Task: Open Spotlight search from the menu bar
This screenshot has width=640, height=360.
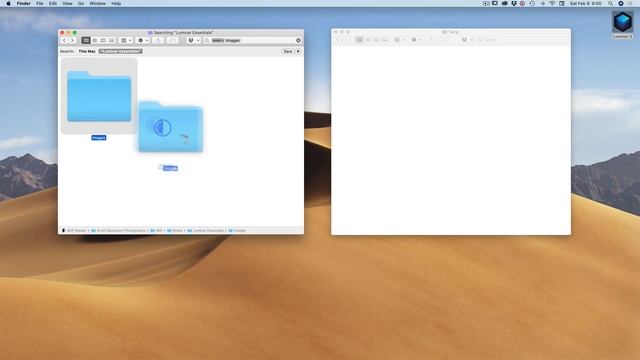Action: coord(610,3)
